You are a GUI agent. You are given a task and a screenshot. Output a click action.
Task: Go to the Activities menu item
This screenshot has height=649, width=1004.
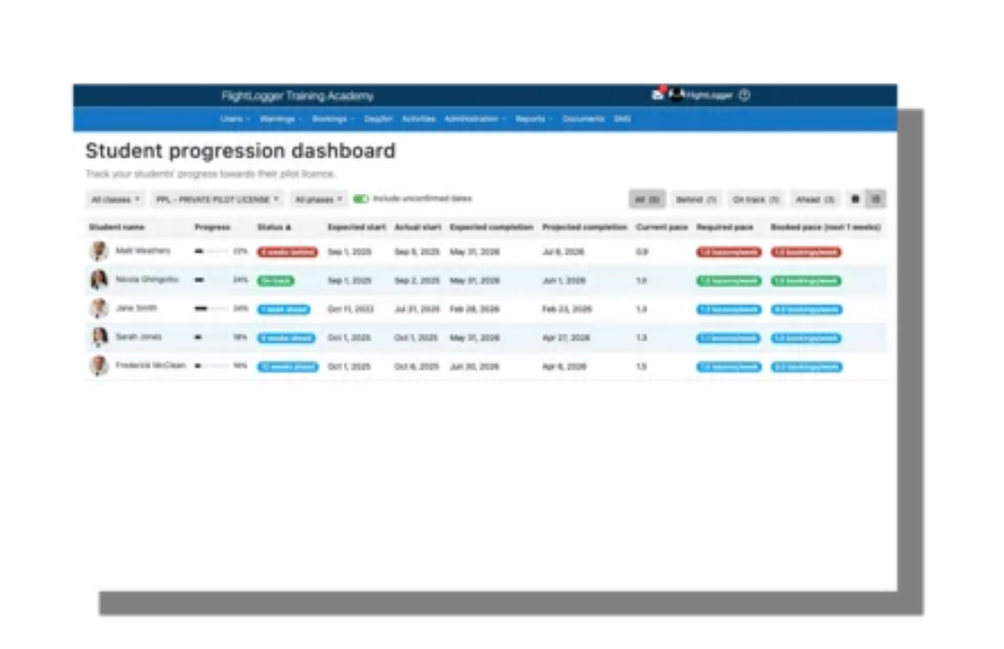(x=418, y=119)
